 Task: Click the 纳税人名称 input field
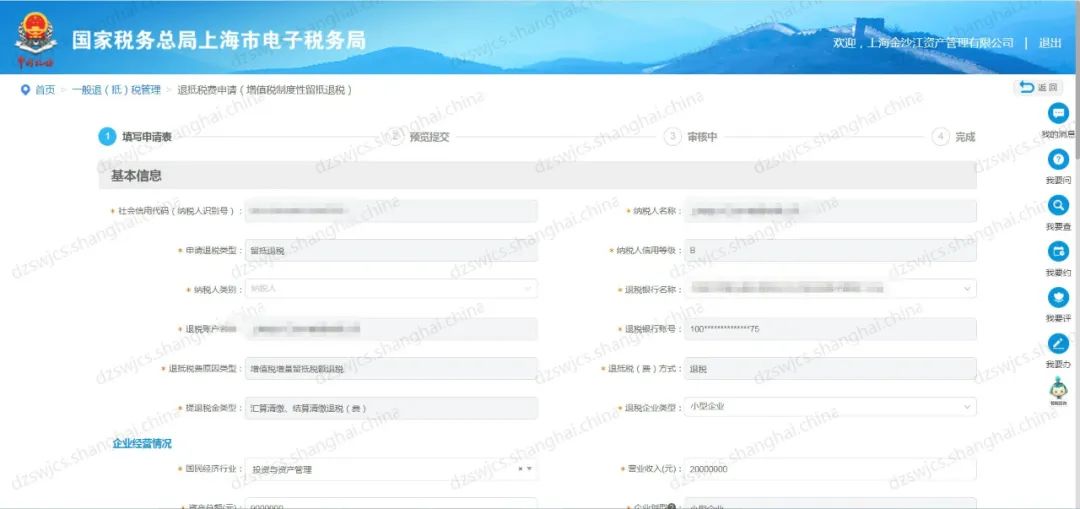830,211
